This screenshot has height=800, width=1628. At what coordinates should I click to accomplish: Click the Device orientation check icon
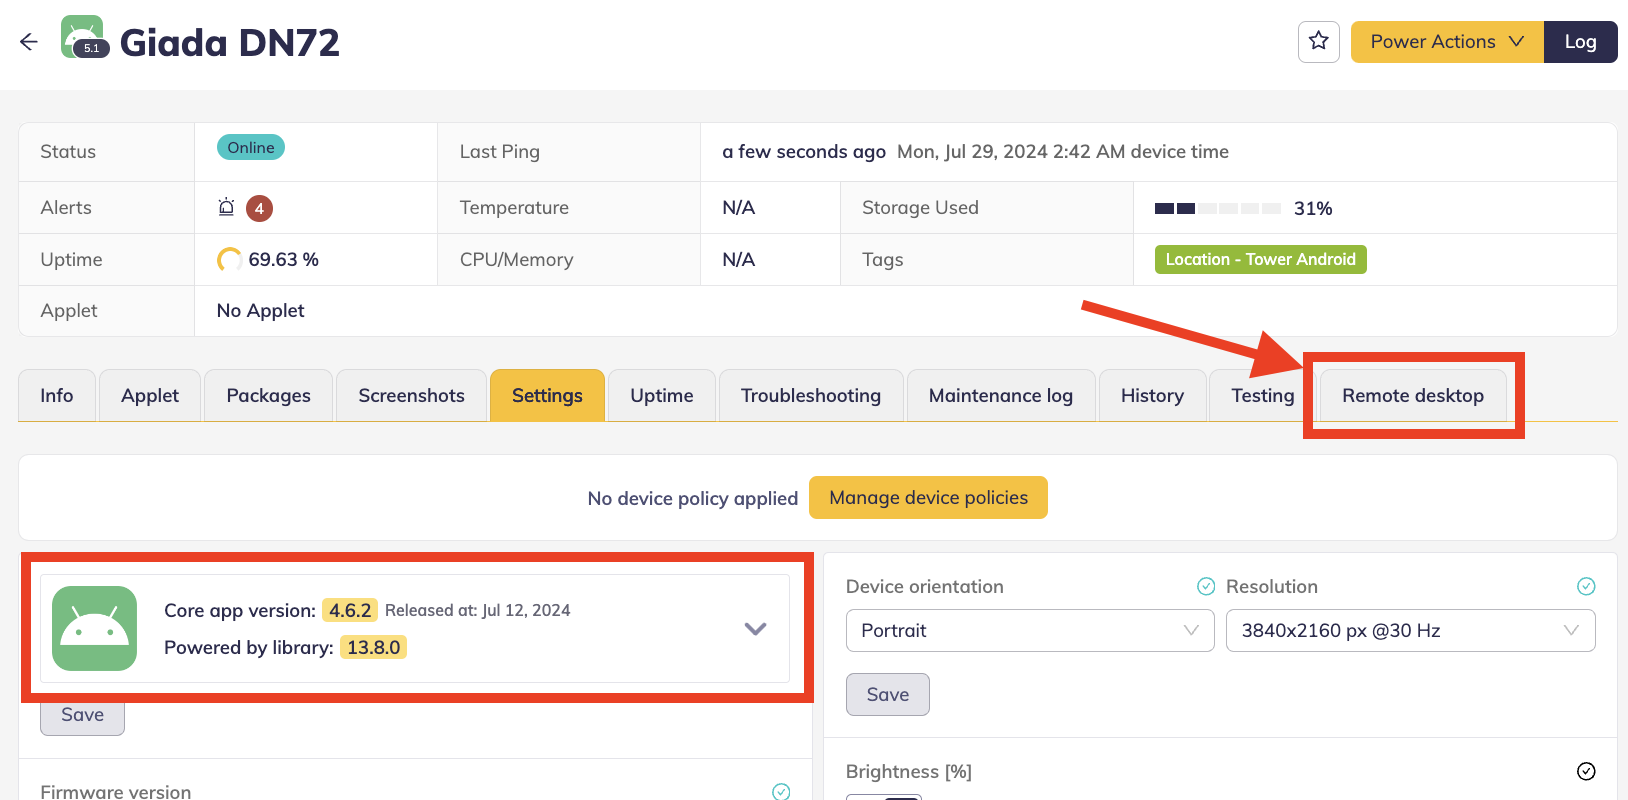[x=1206, y=586]
